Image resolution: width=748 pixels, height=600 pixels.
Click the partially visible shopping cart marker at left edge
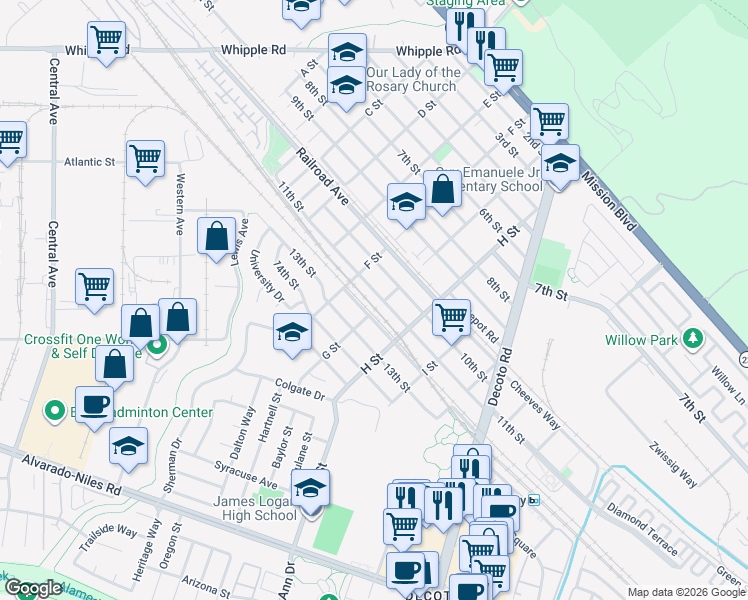click(10, 140)
